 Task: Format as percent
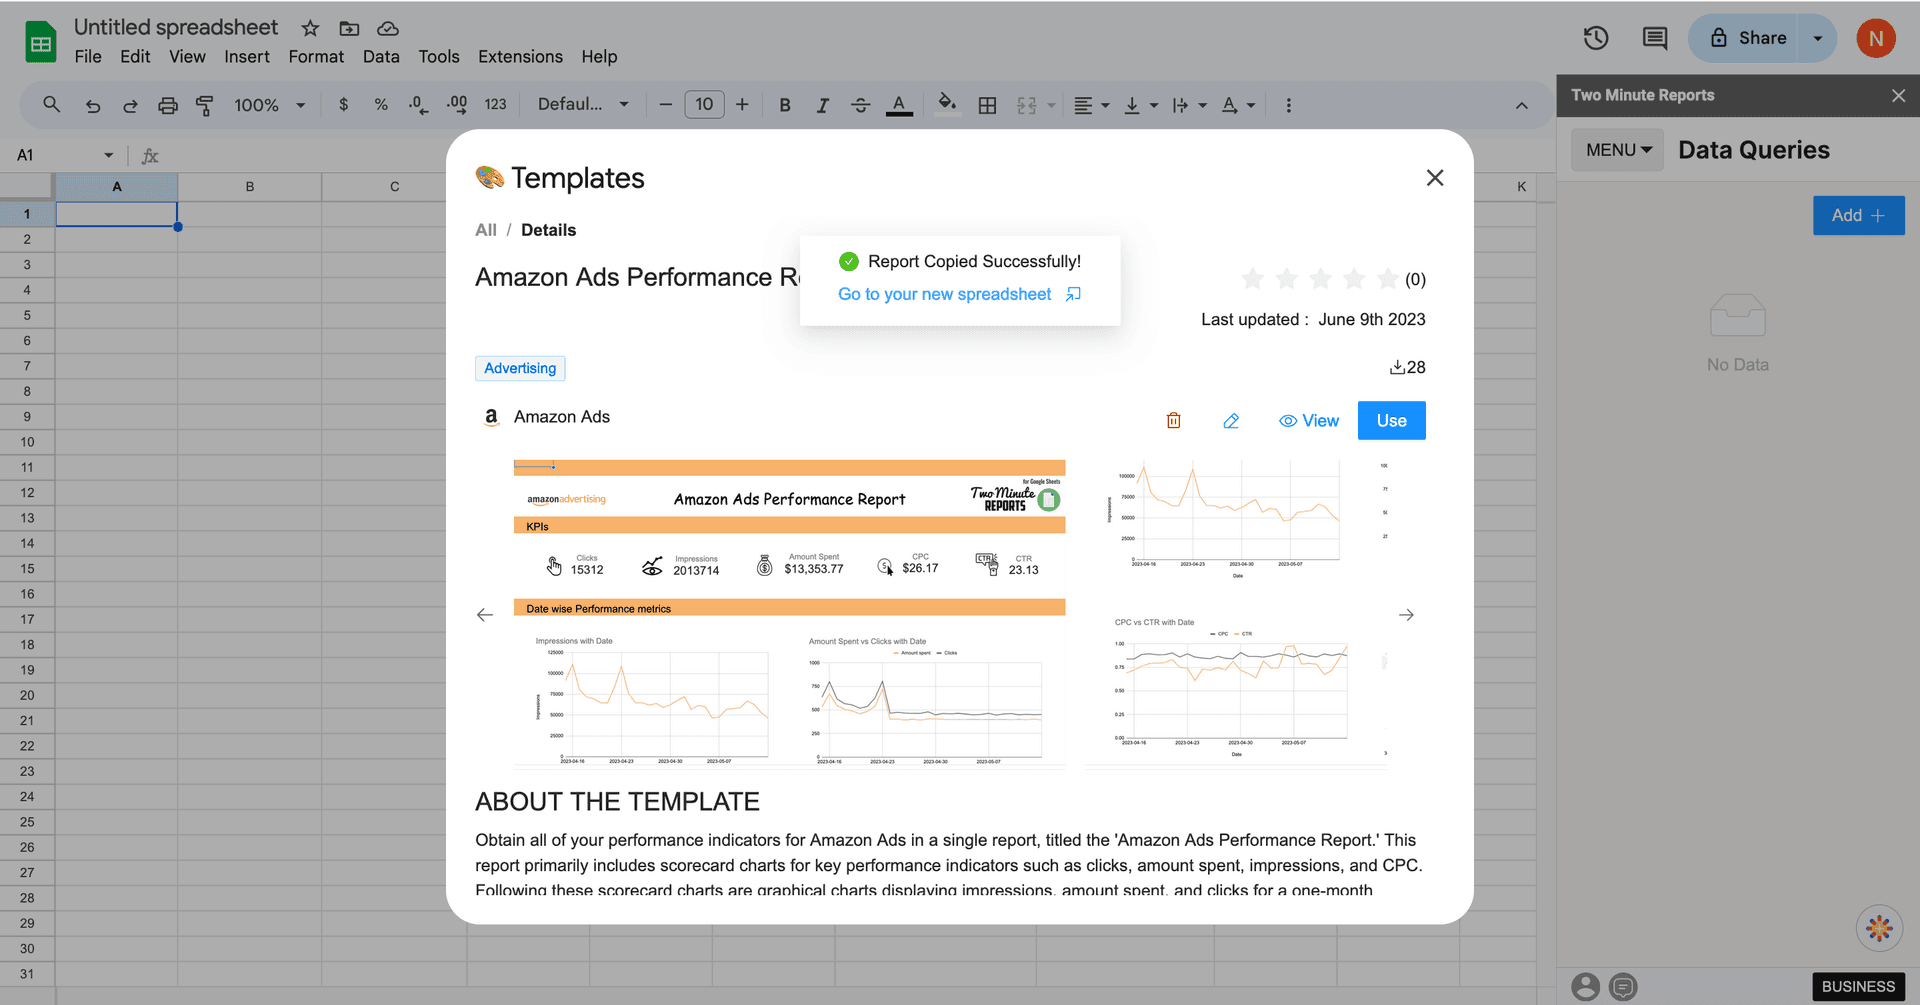(381, 104)
